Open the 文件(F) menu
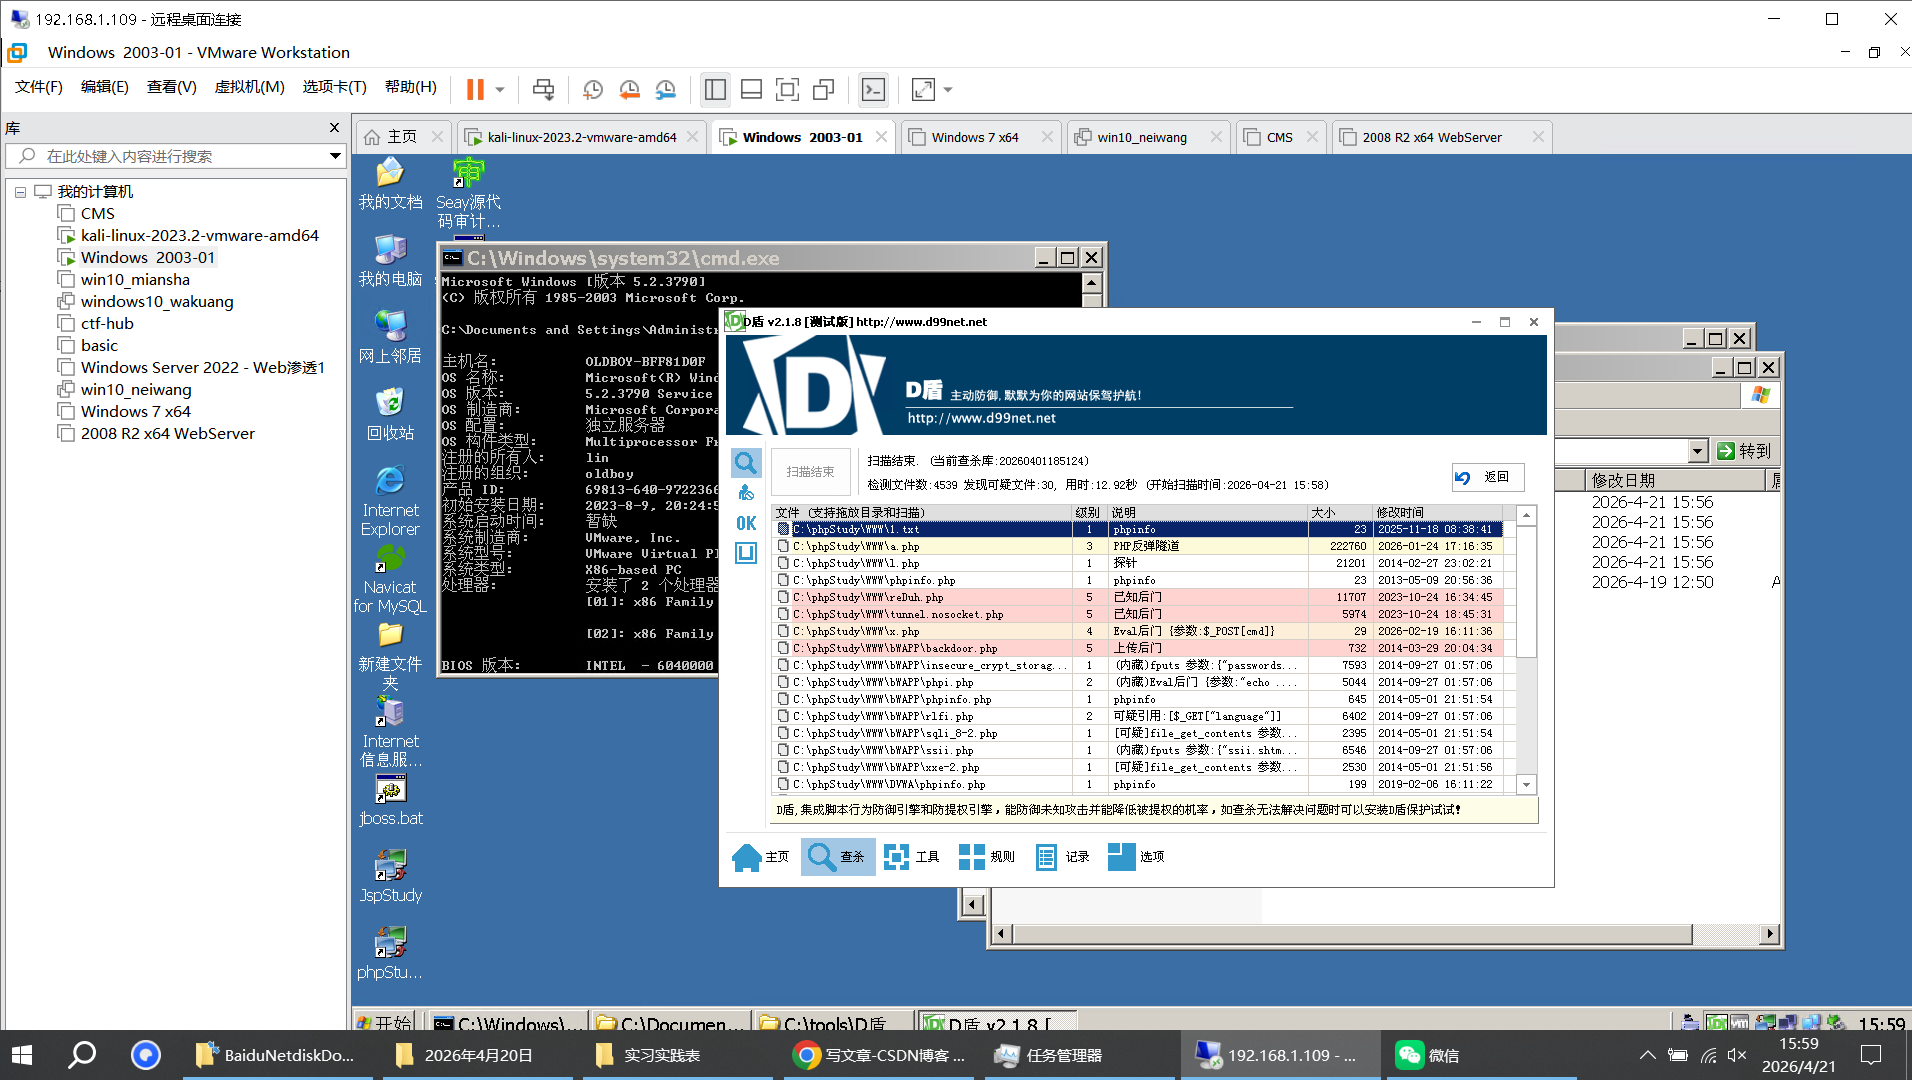 [39, 87]
